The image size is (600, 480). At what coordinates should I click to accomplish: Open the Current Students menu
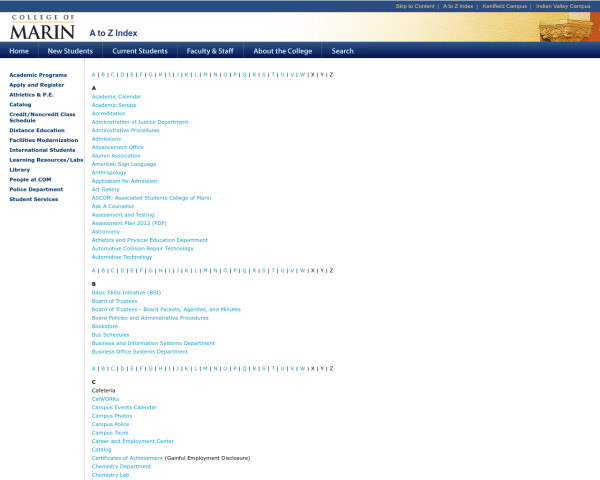(140, 51)
